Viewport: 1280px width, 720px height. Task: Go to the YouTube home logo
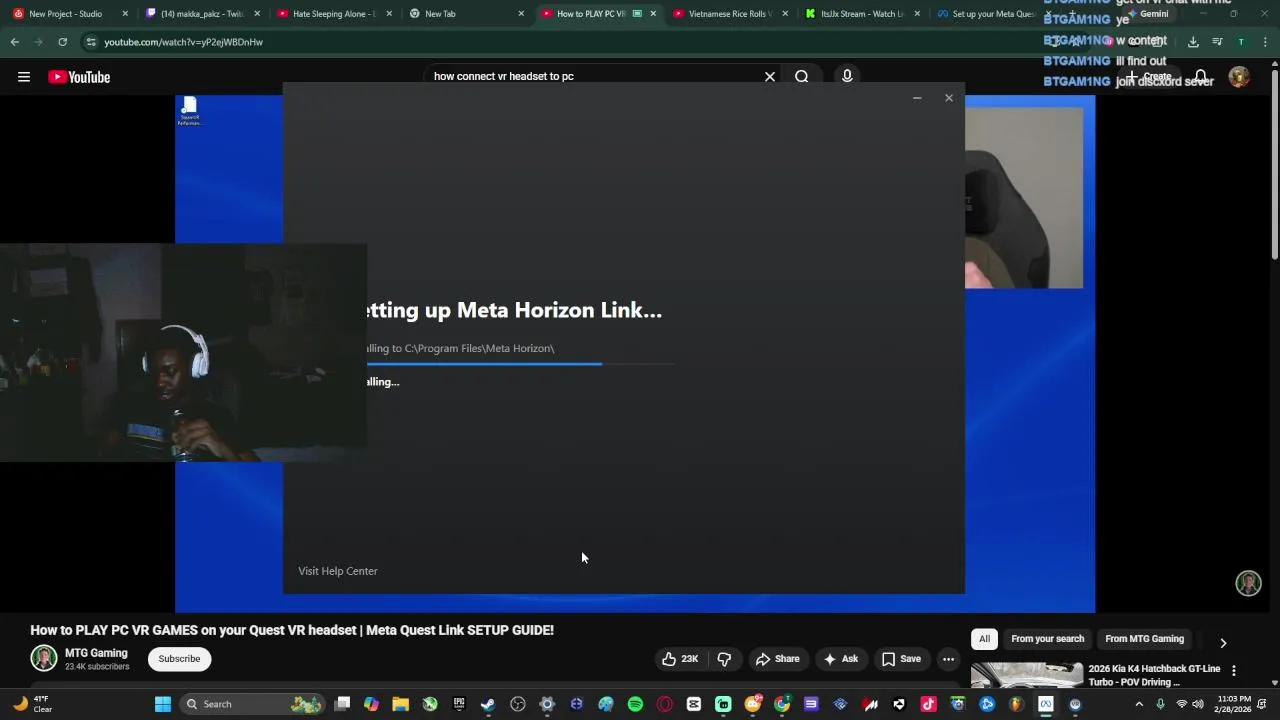point(79,77)
